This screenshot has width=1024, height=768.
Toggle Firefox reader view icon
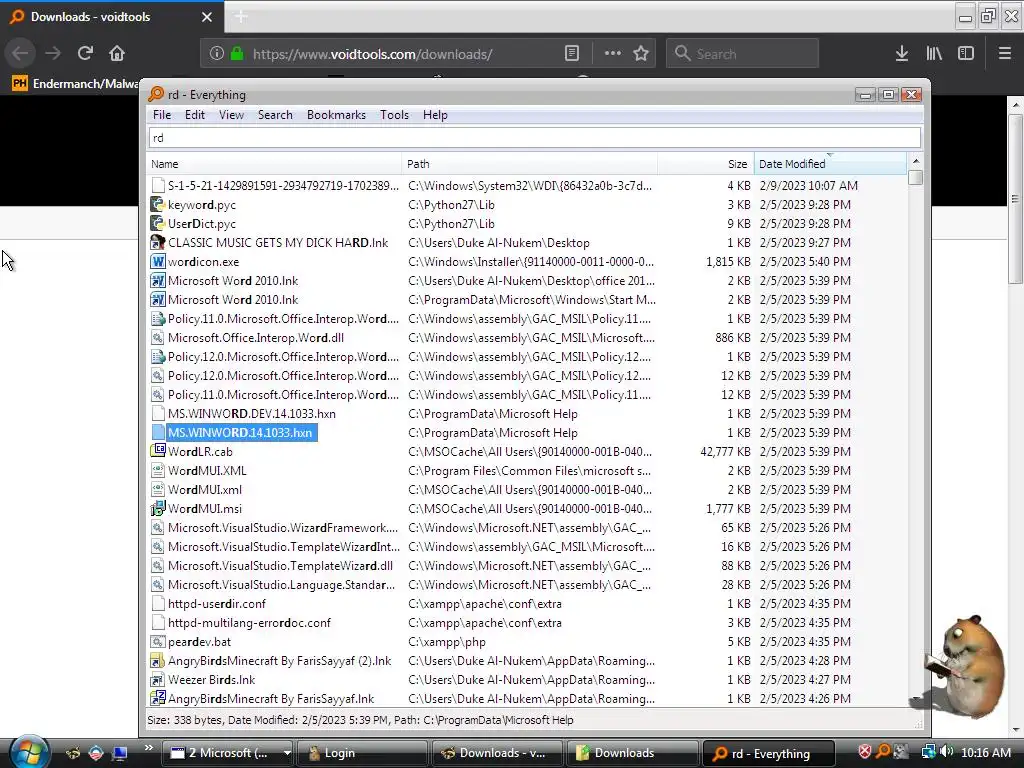coord(571,54)
